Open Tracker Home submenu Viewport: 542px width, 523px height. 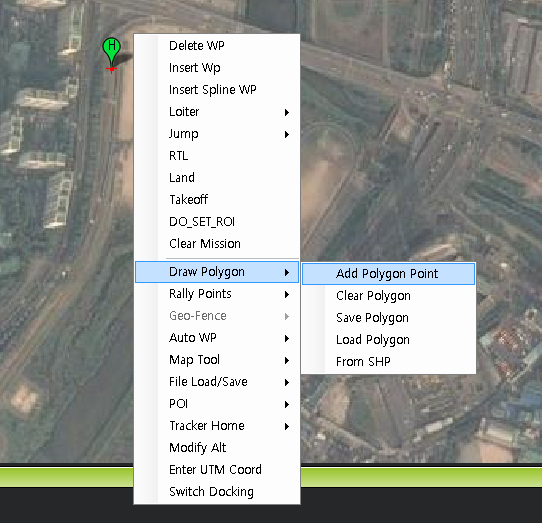point(217,426)
